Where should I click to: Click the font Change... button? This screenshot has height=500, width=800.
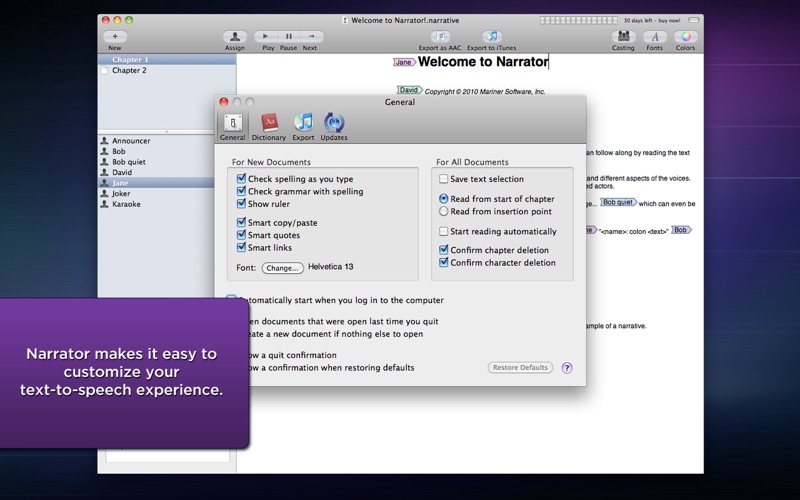282,268
